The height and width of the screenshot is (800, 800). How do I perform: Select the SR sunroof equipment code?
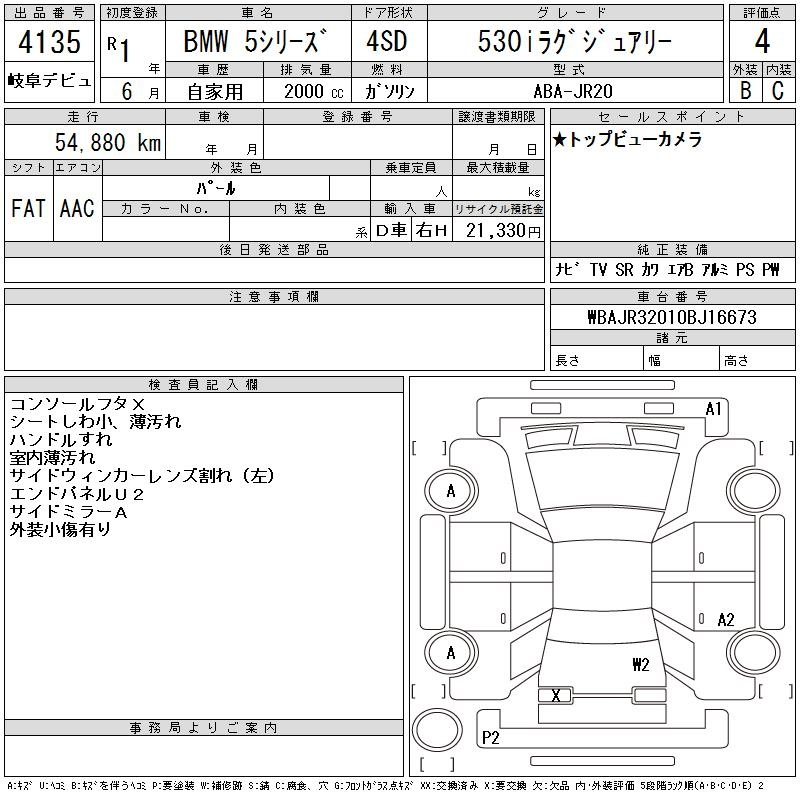point(624,269)
